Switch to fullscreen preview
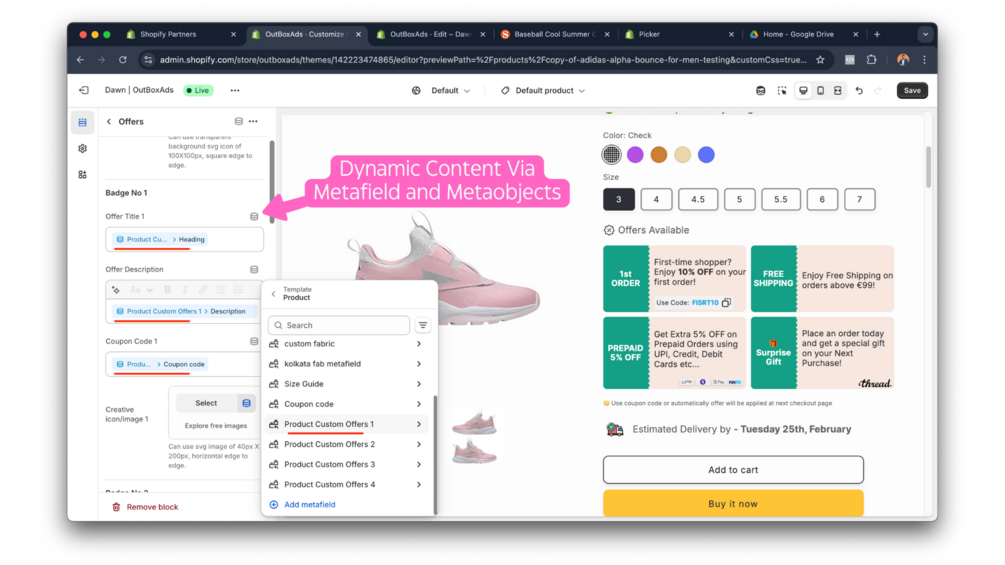The height and width of the screenshot is (565, 1005). (838, 90)
